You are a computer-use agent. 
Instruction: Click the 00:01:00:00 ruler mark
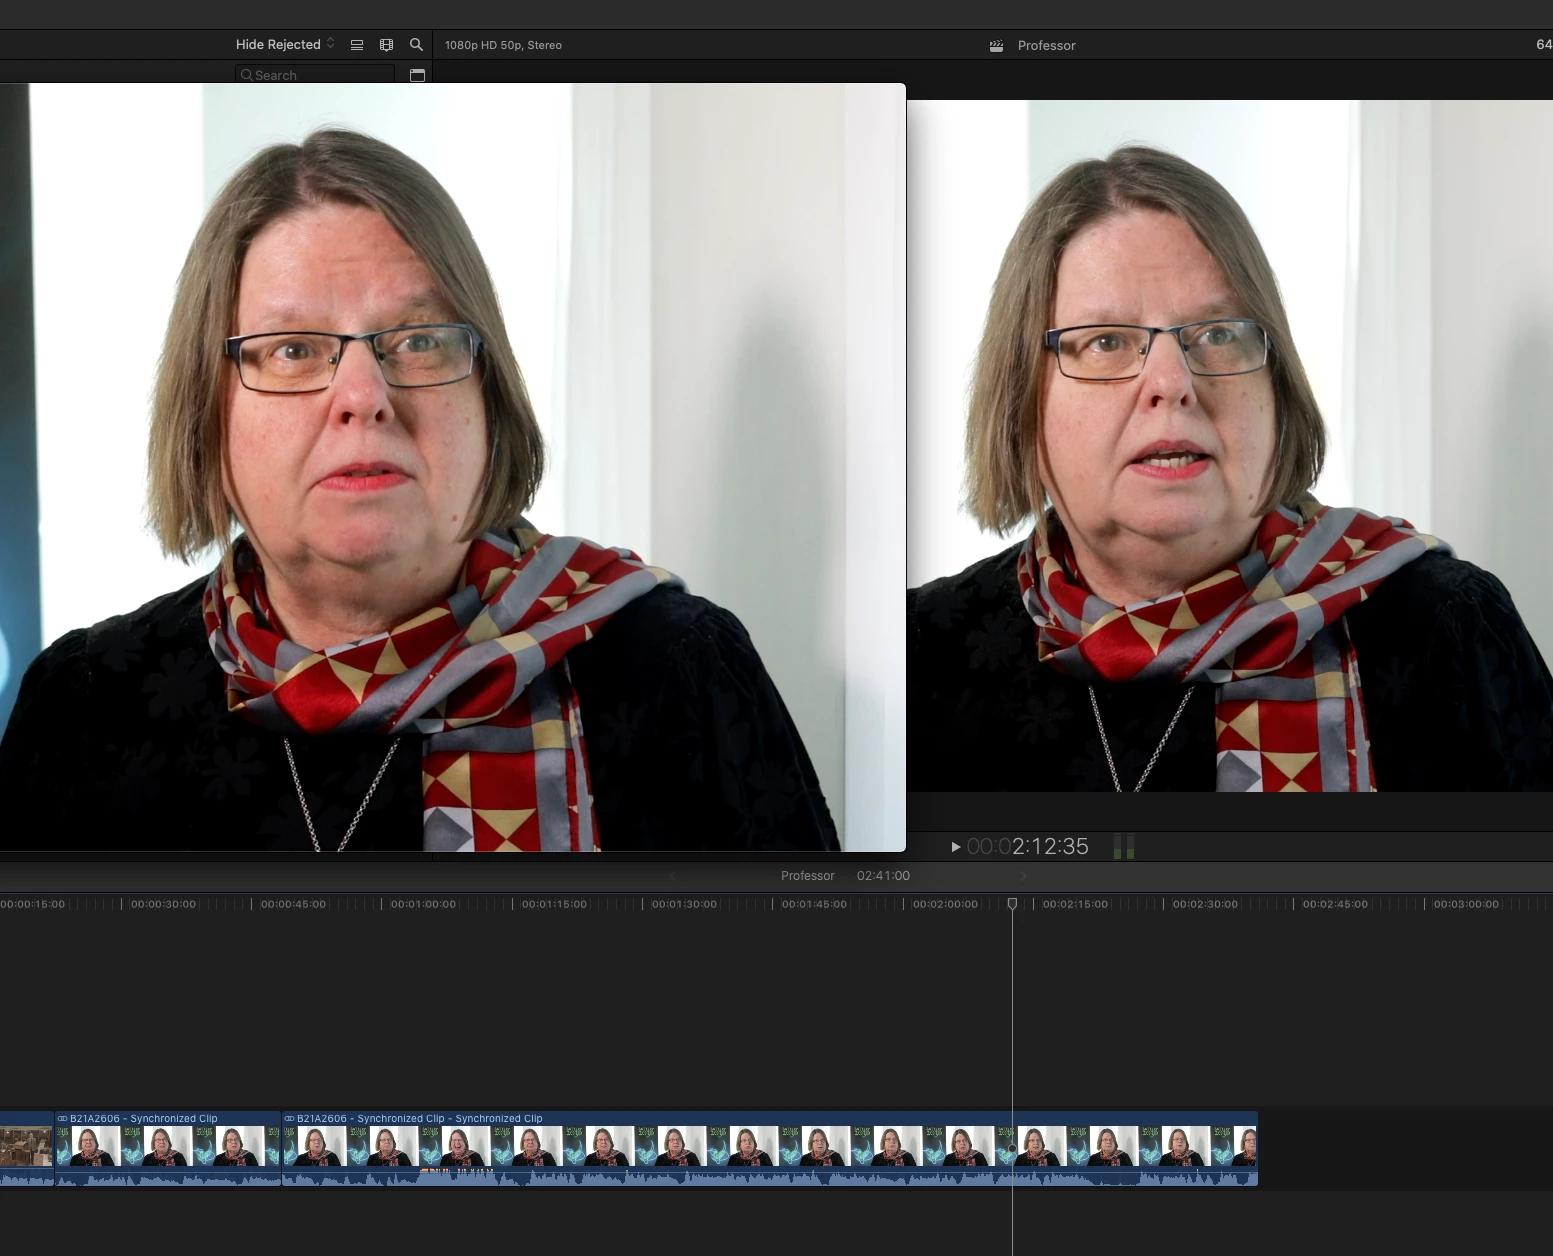[423, 904]
